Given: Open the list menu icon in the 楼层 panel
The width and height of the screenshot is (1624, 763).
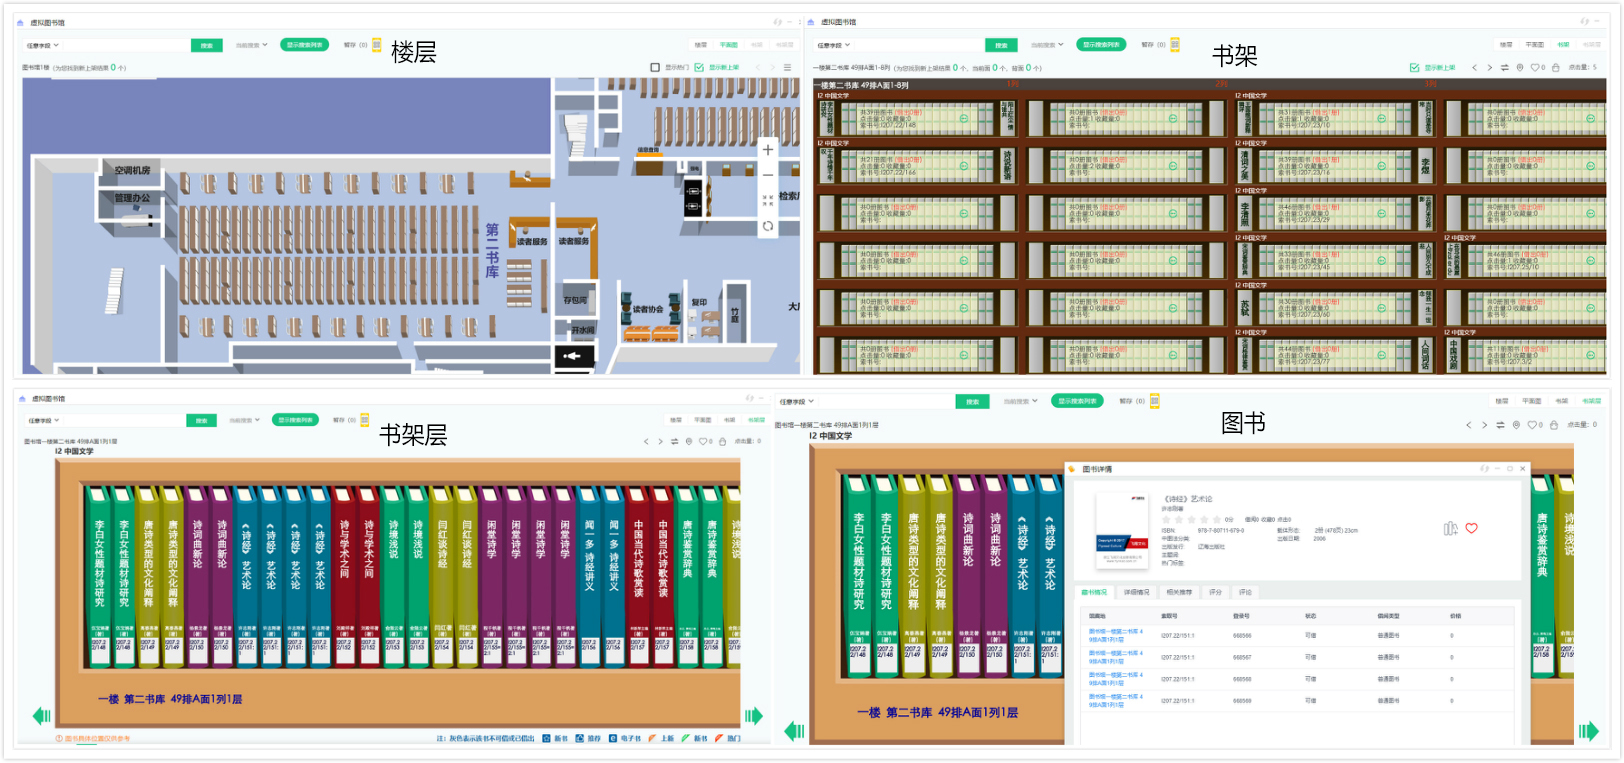Looking at the screenshot, I should (x=787, y=68).
